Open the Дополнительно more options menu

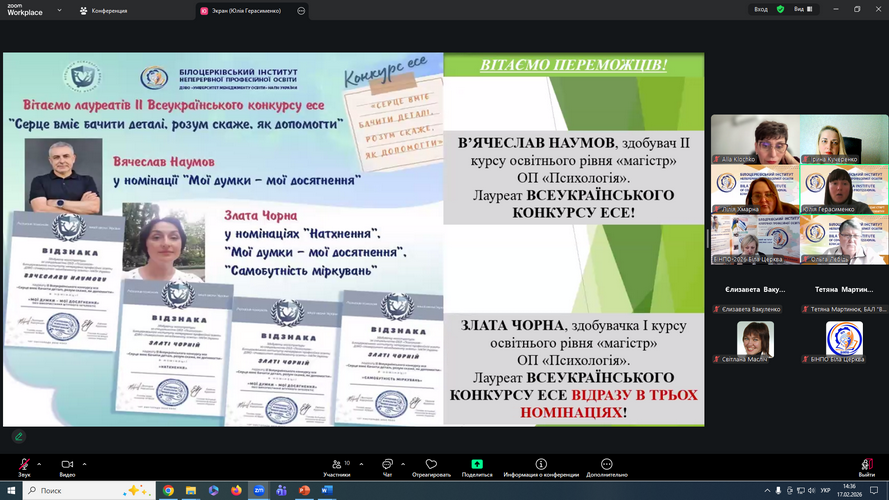pos(607,467)
